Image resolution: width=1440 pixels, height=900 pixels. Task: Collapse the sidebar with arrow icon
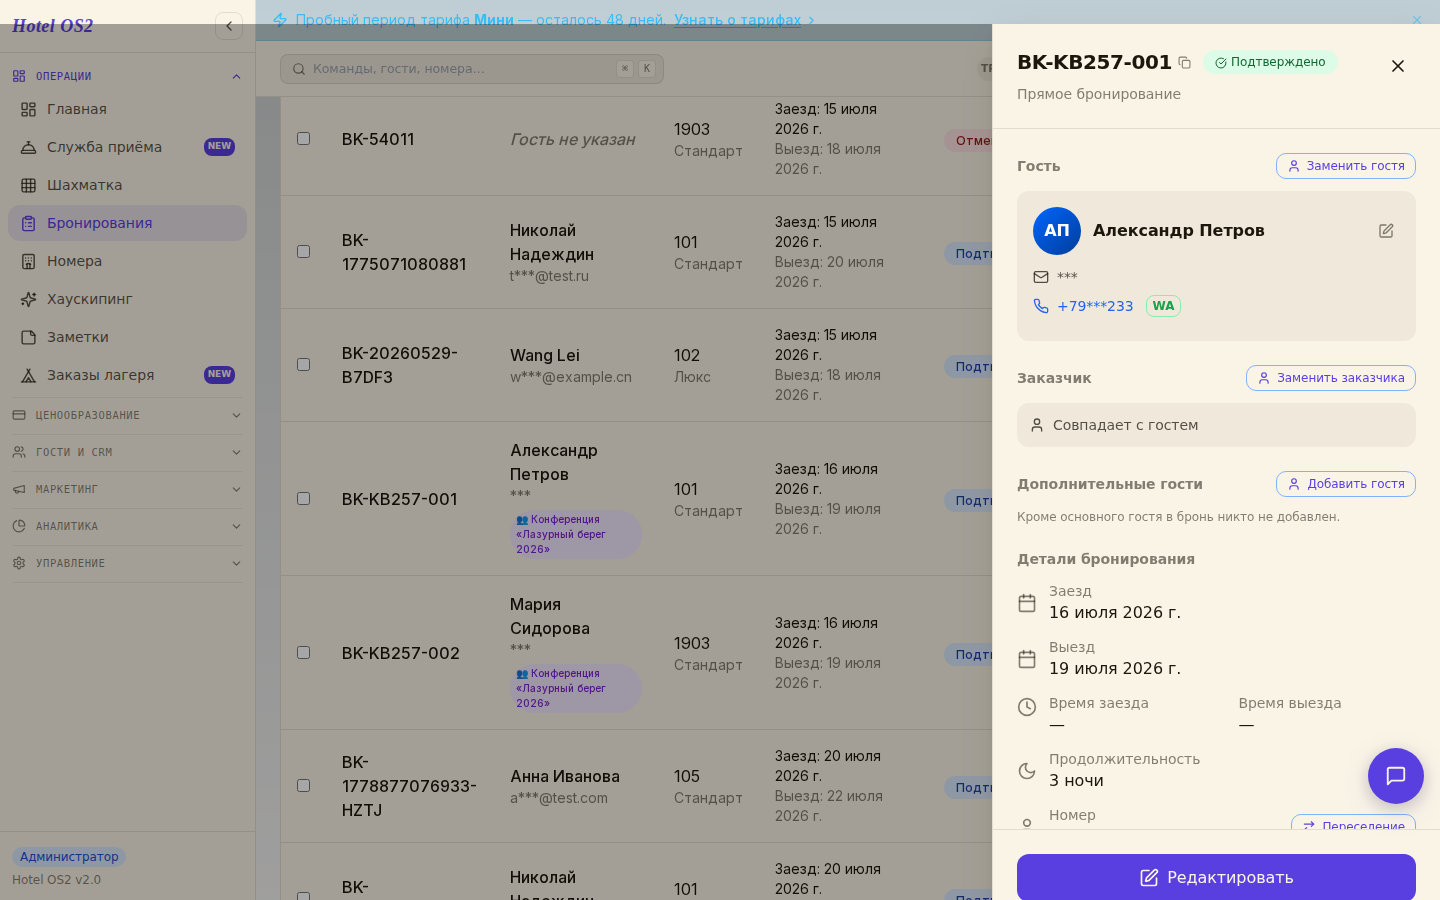click(x=229, y=26)
